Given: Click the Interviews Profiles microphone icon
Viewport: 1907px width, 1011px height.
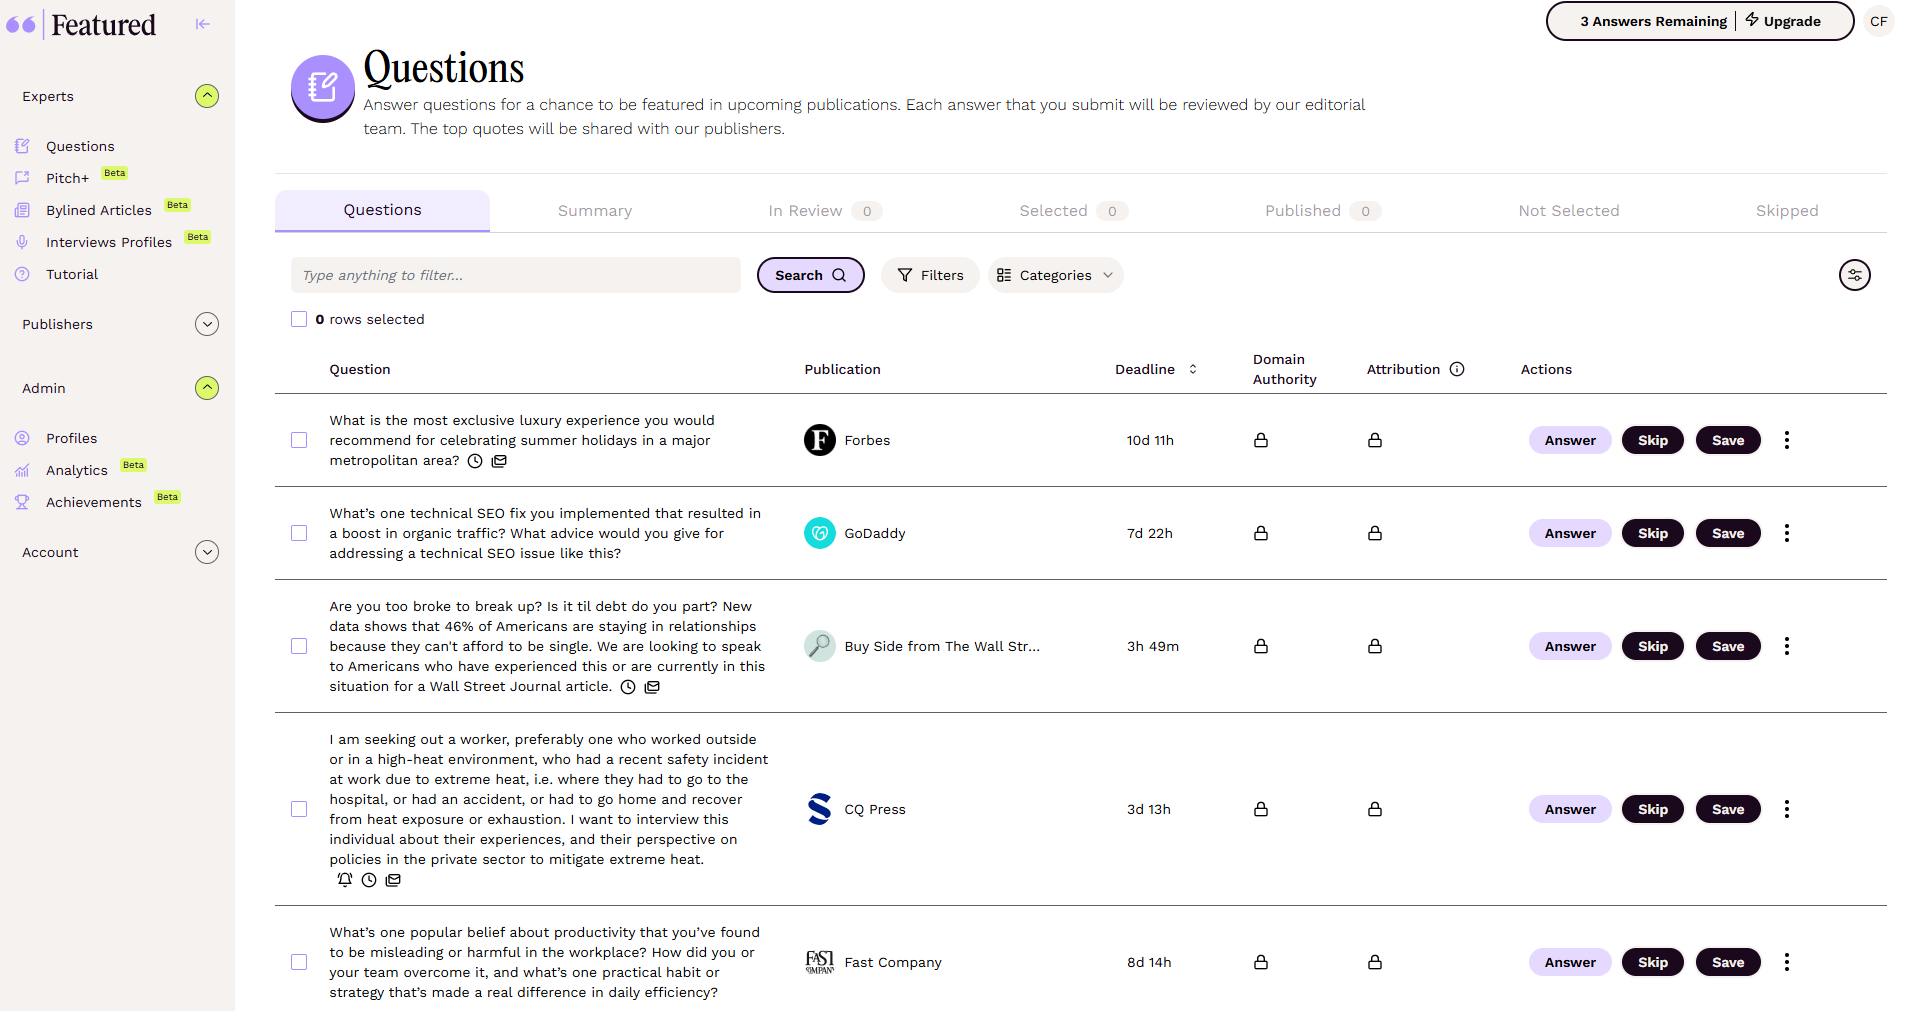Looking at the screenshot, I should pyautogui.click(x=22, y=242).
